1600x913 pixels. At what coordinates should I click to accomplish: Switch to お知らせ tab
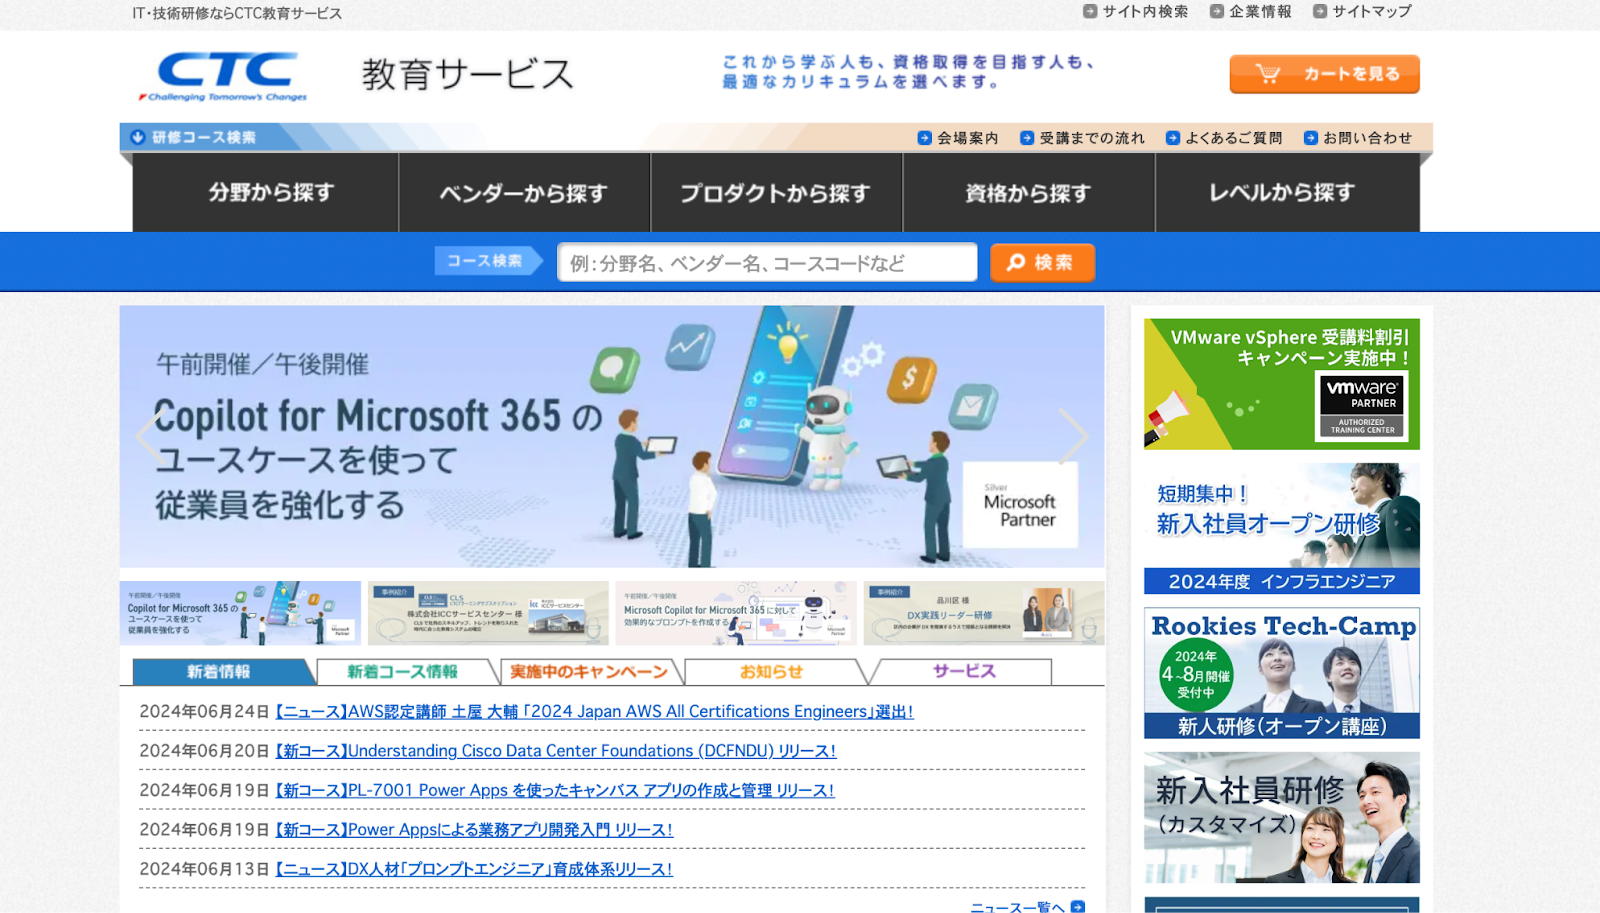tap(772, 672)
